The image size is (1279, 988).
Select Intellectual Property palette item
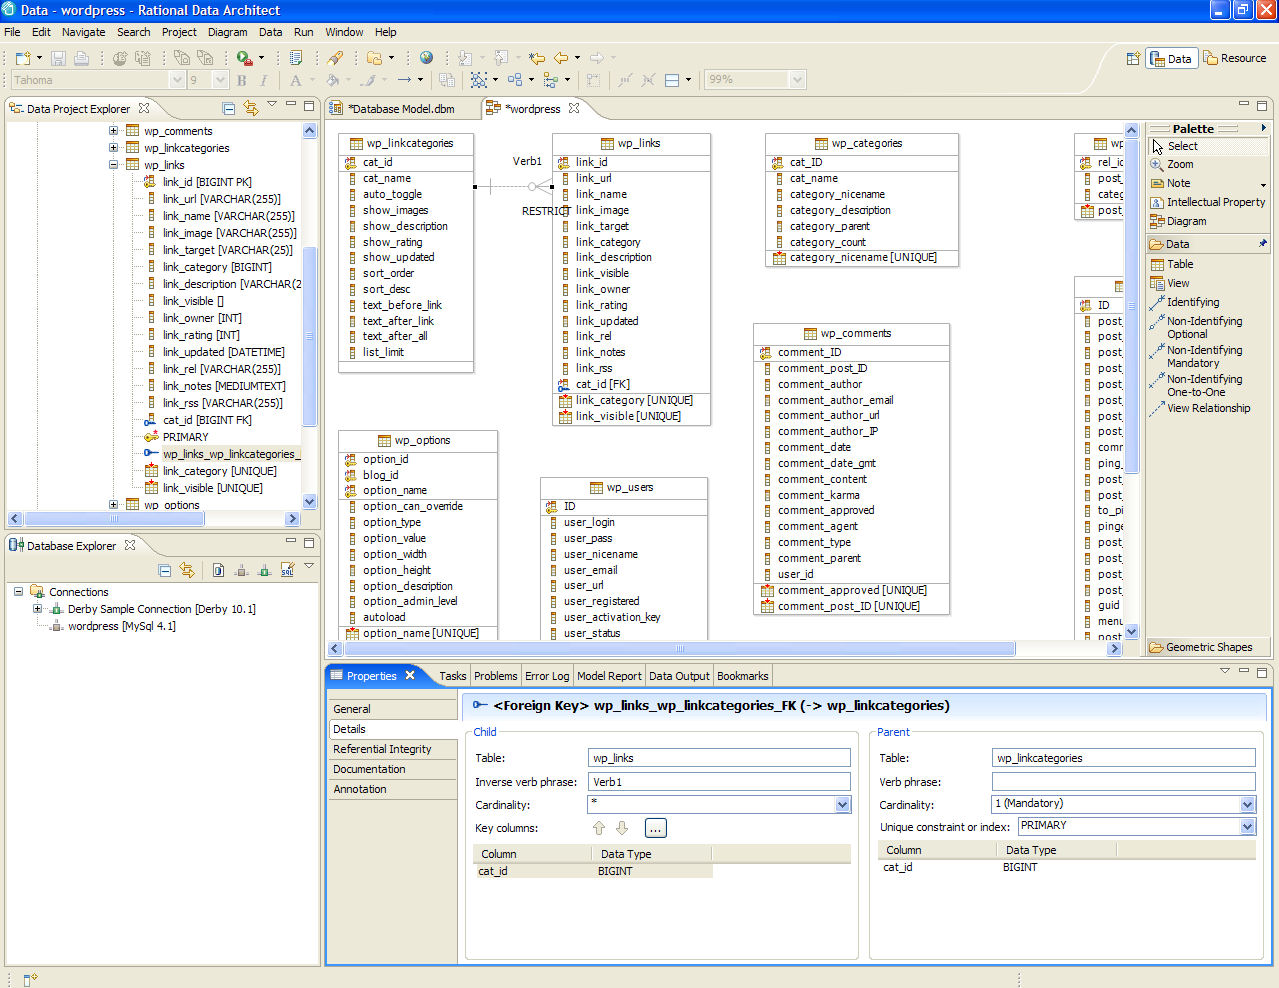1206,202
